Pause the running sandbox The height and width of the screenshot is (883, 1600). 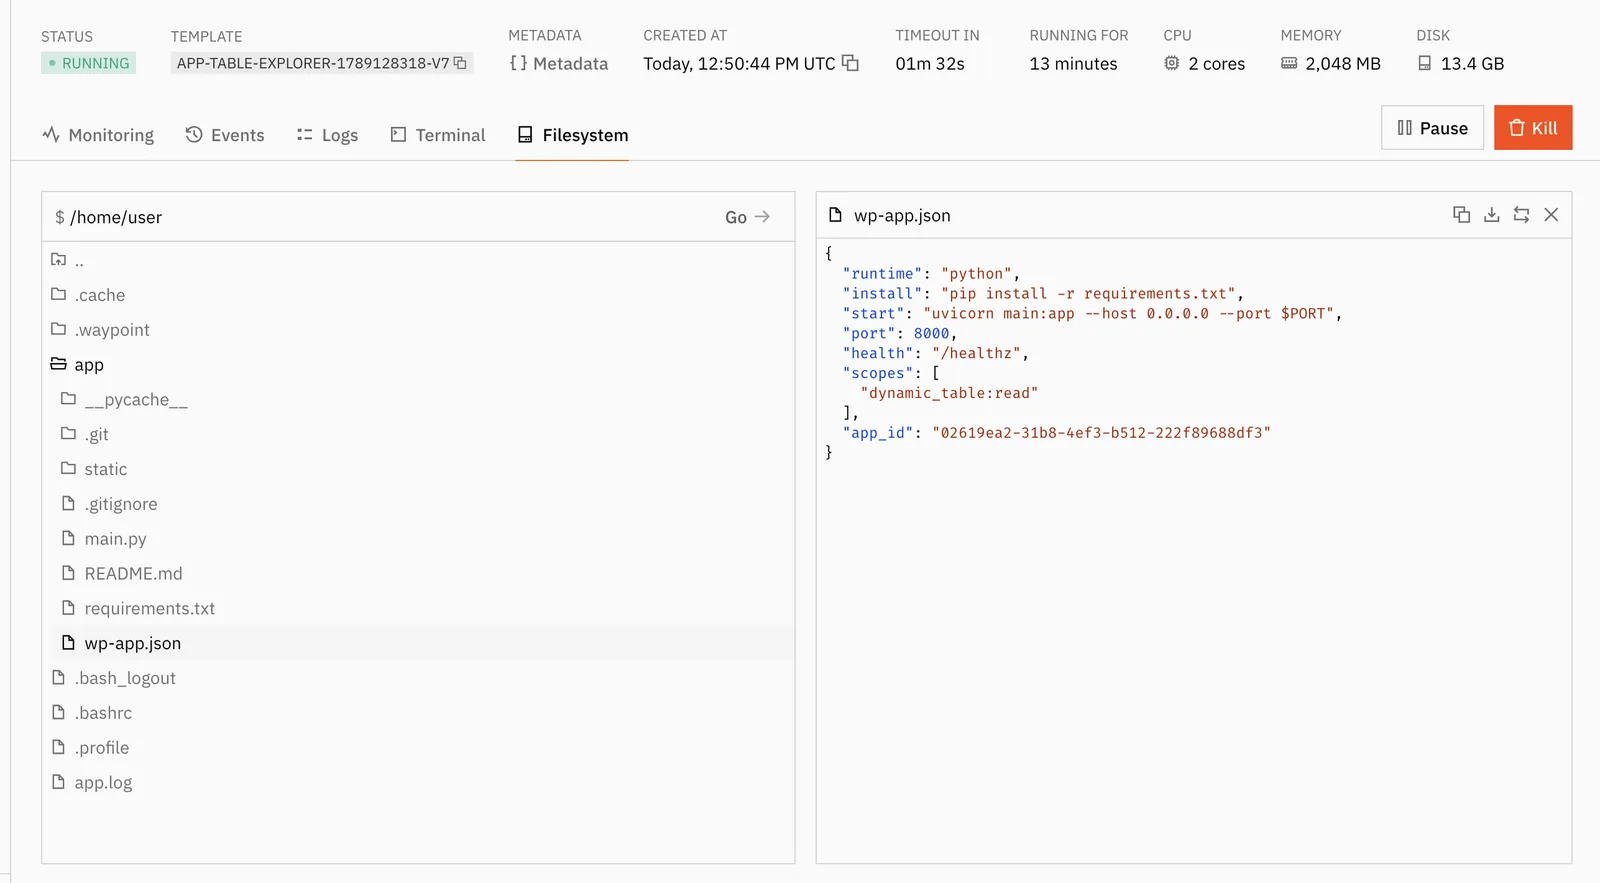(1432, 128)
